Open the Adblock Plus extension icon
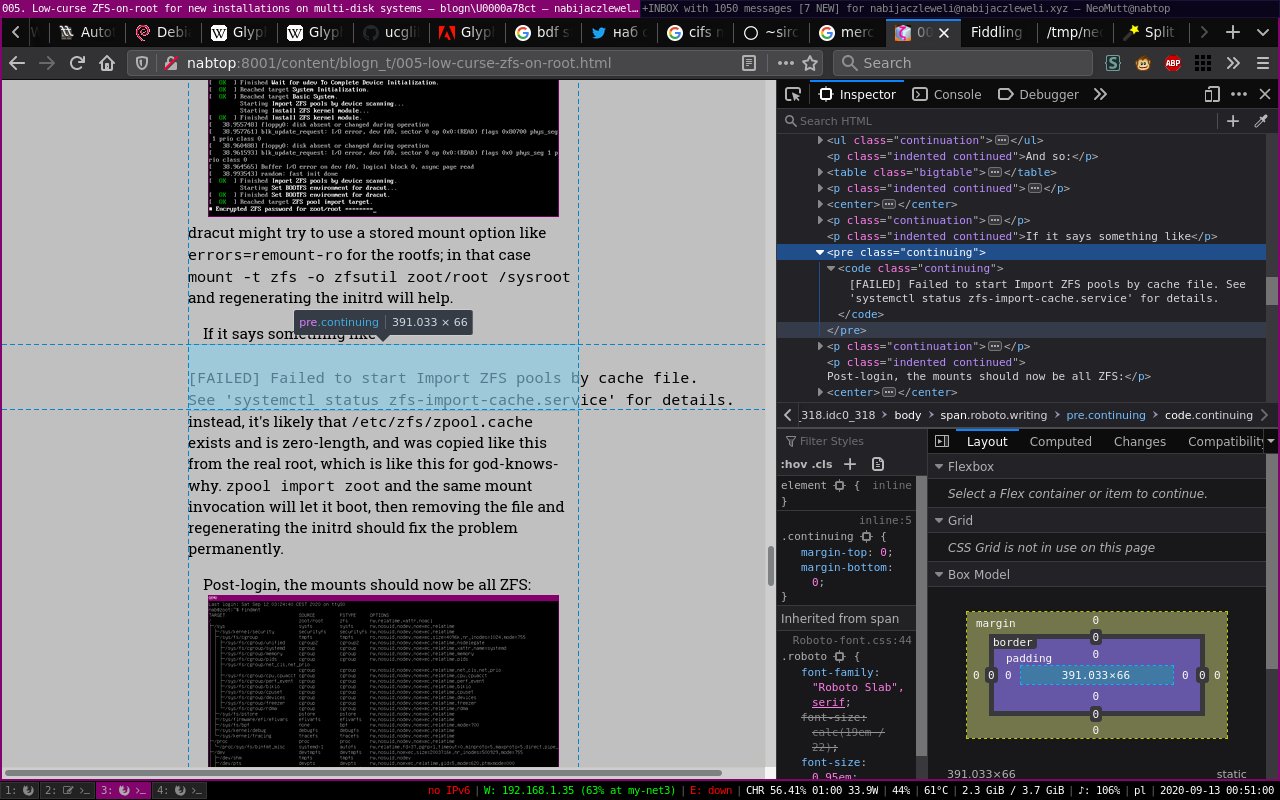The image size is (1280, 800). 1172,63
